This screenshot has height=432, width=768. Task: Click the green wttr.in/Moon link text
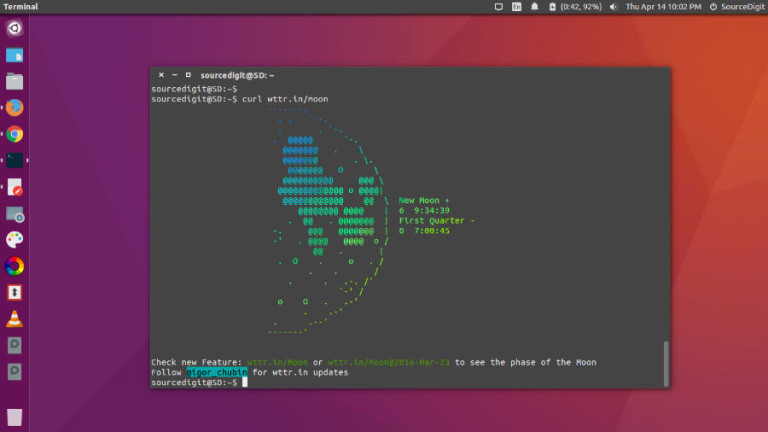pos(277,362)
